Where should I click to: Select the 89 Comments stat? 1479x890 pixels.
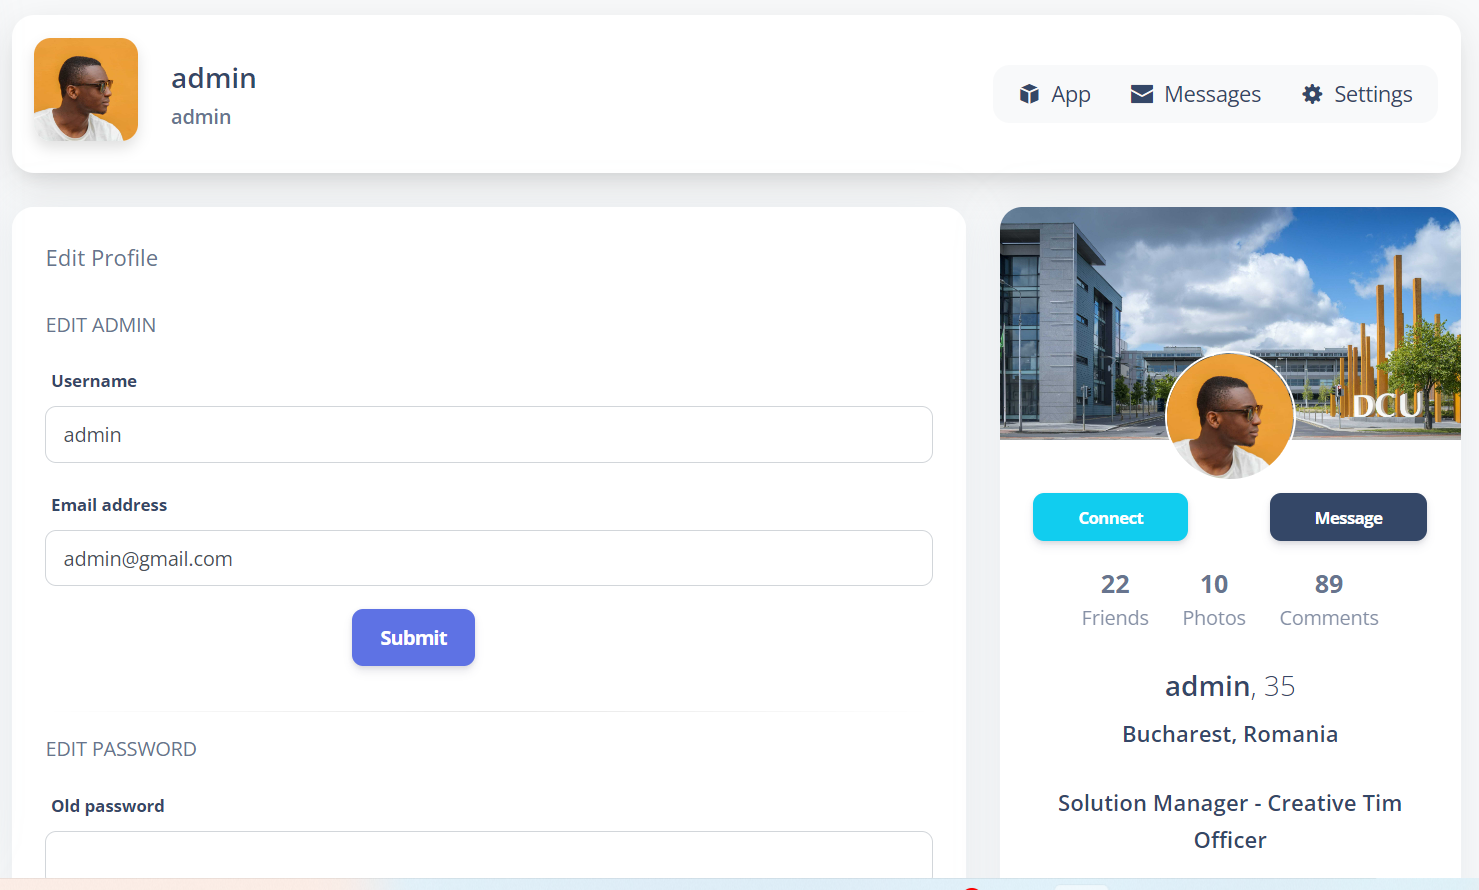[x=1328, y=599]
